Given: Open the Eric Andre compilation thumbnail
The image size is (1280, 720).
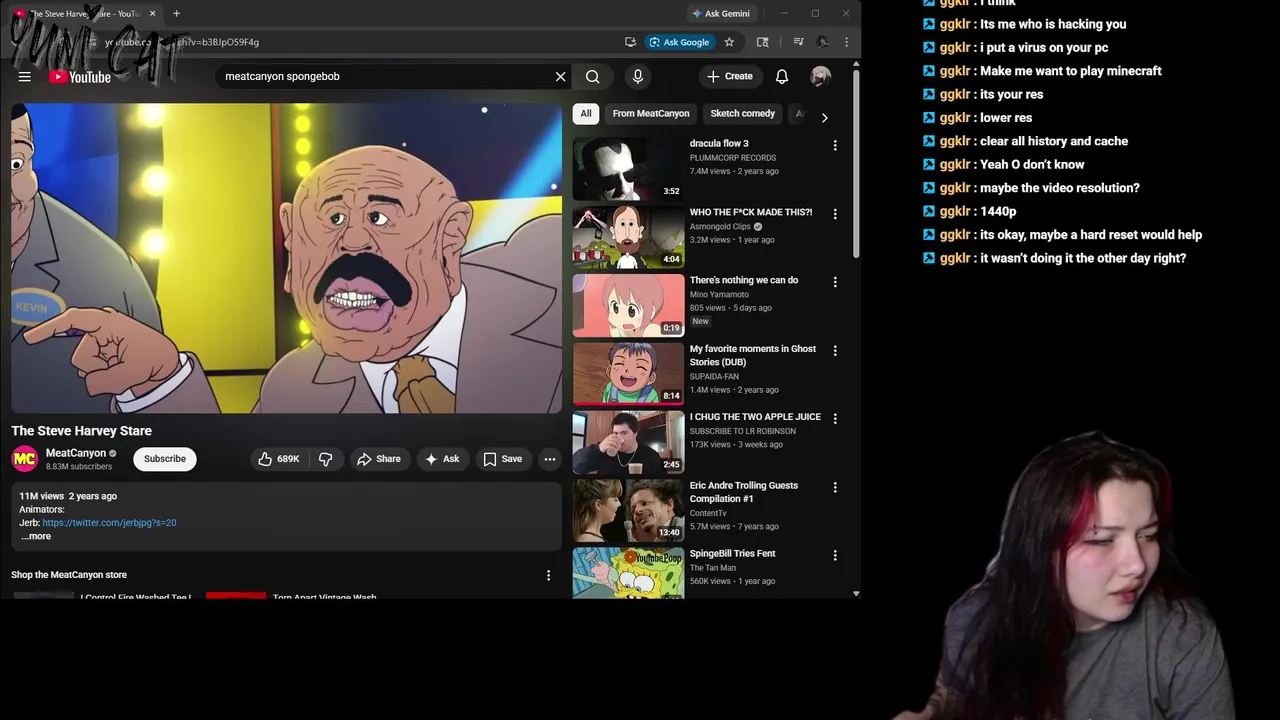Looking at the screenshot, I should (x=628, y=510).
